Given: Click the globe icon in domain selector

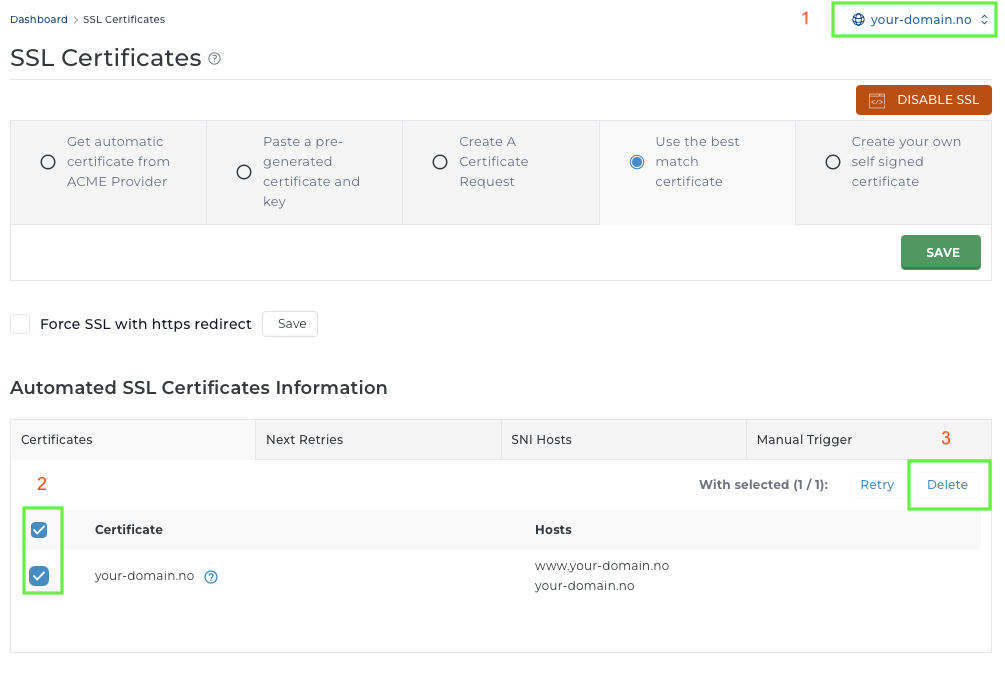Looking at the screenshot, I should (858, 20).
